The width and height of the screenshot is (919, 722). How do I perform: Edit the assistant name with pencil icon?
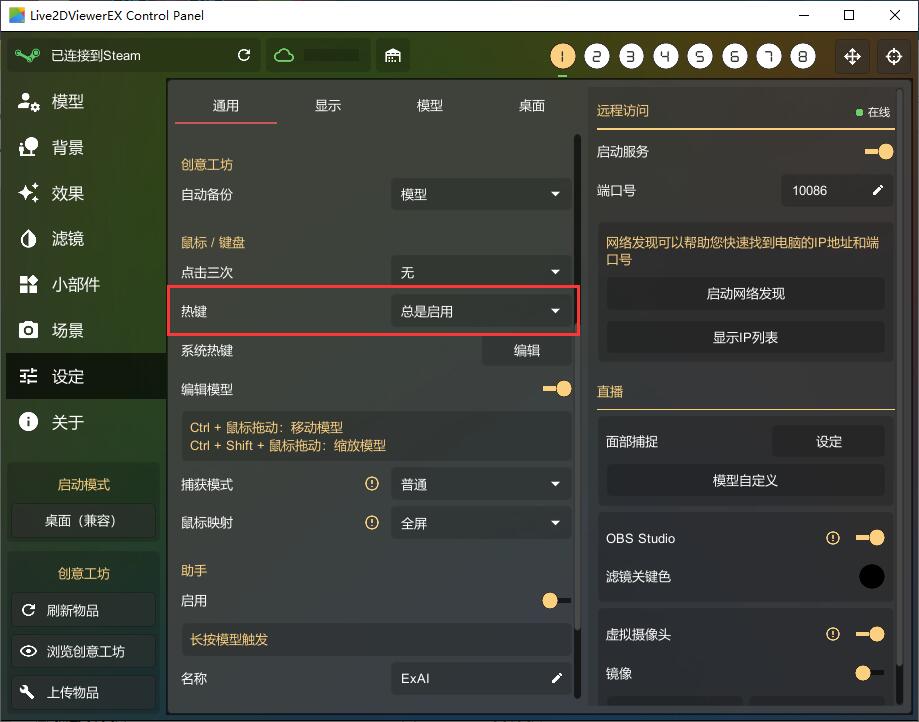[x=557, y=678]
